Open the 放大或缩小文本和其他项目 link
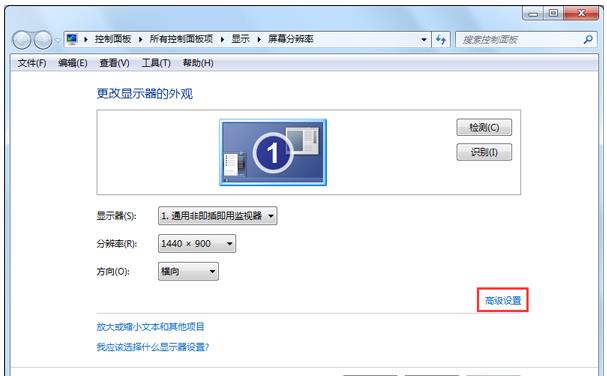607x376 pixels. pyautogui.click(x=150, y=327)
